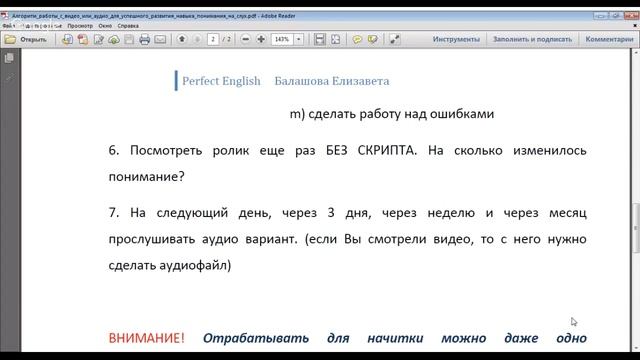The width and height of the screenshot is (640, 360).
Task: Maximize the Adobe Reader window
Action: (x=616, y=16)
